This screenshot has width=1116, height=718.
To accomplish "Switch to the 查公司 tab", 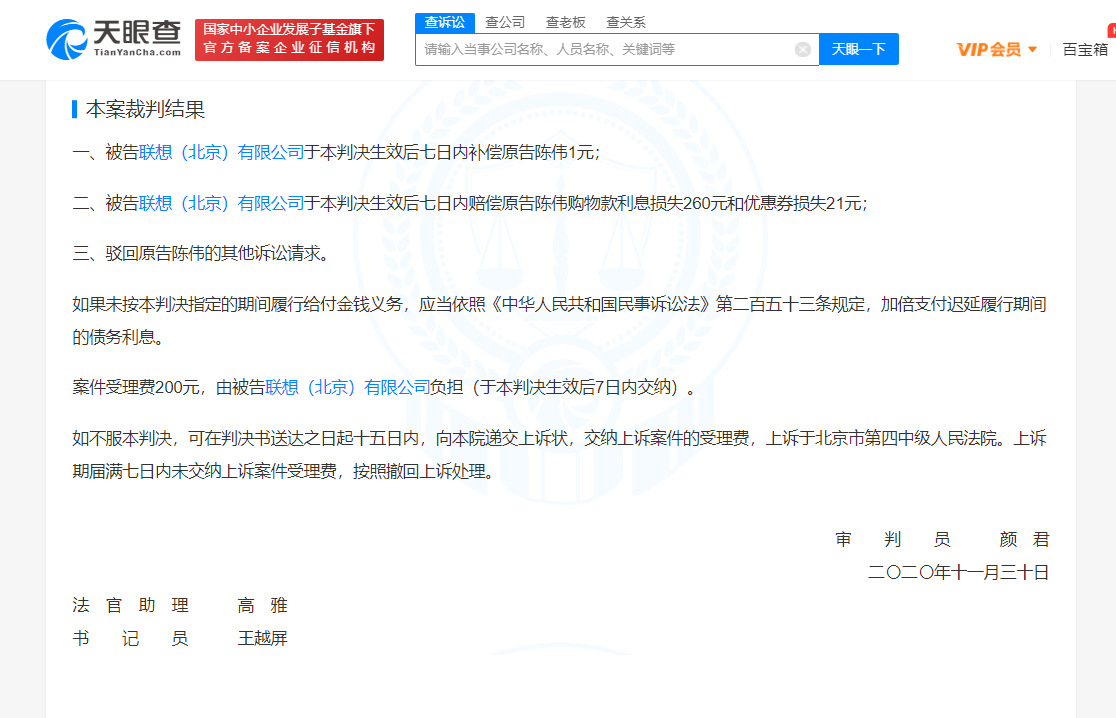I will [x=505, y=23].
